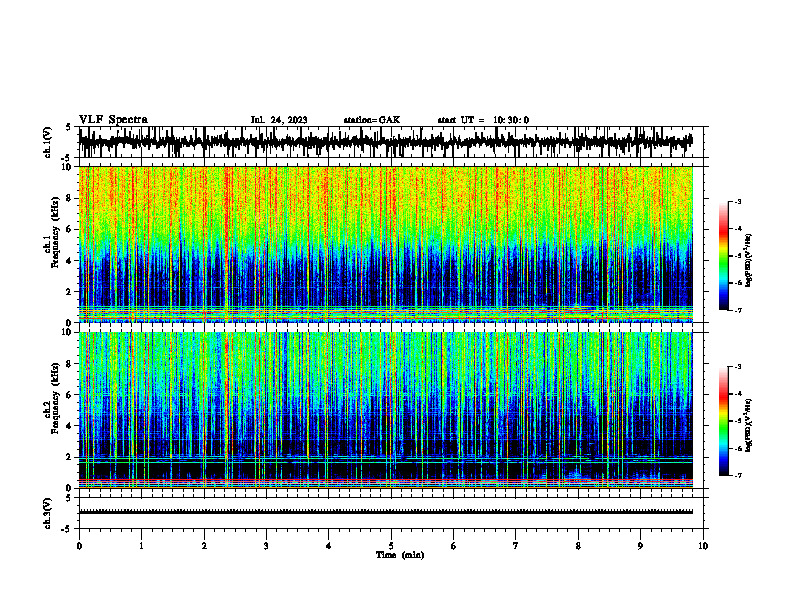Click the "ch.2 Frequency (kHz)" axis label
The width and height of the screenshot is (792, 612).
coord(52,398)
